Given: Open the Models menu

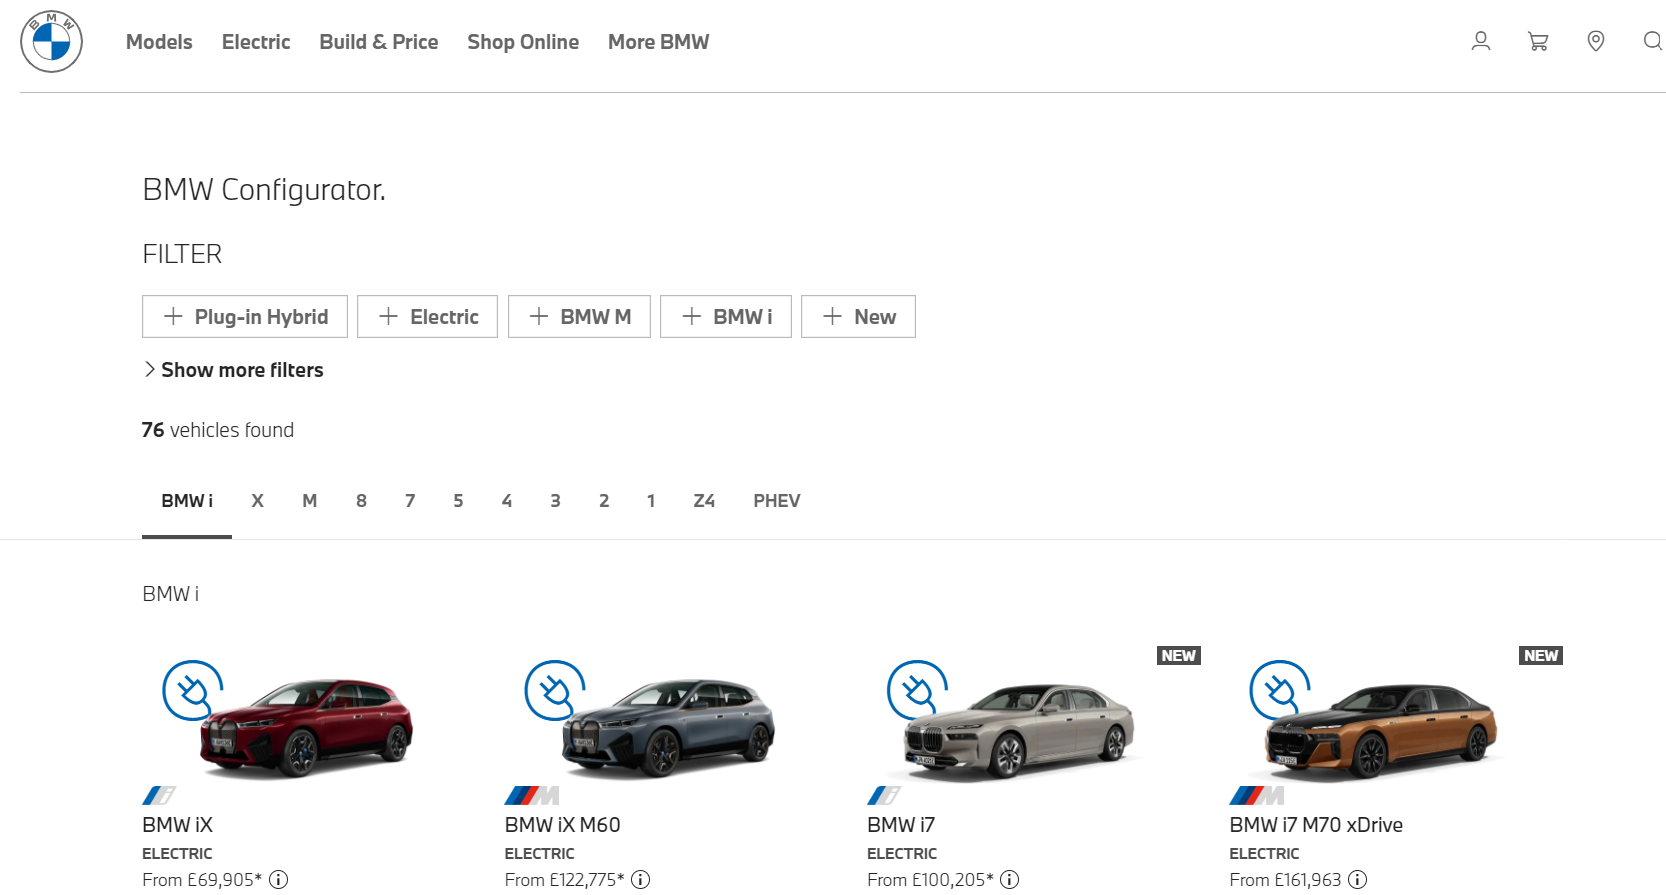Looking at the screenshot, I should pos(159,42).
